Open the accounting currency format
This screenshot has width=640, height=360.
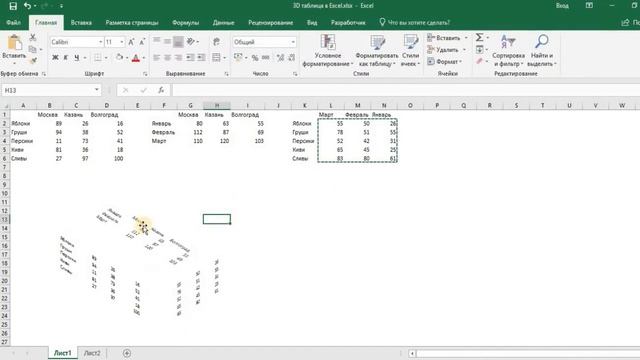click(238, 58)
